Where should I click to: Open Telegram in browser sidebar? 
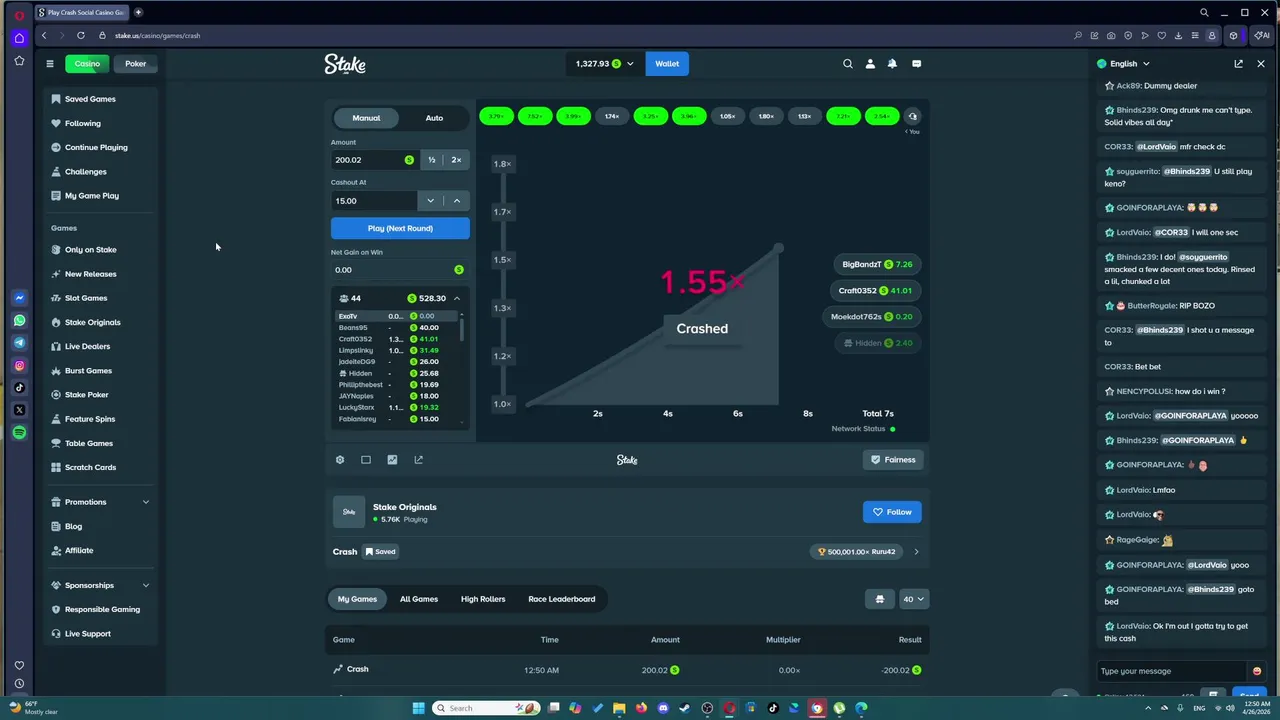(x=19, y=343)
